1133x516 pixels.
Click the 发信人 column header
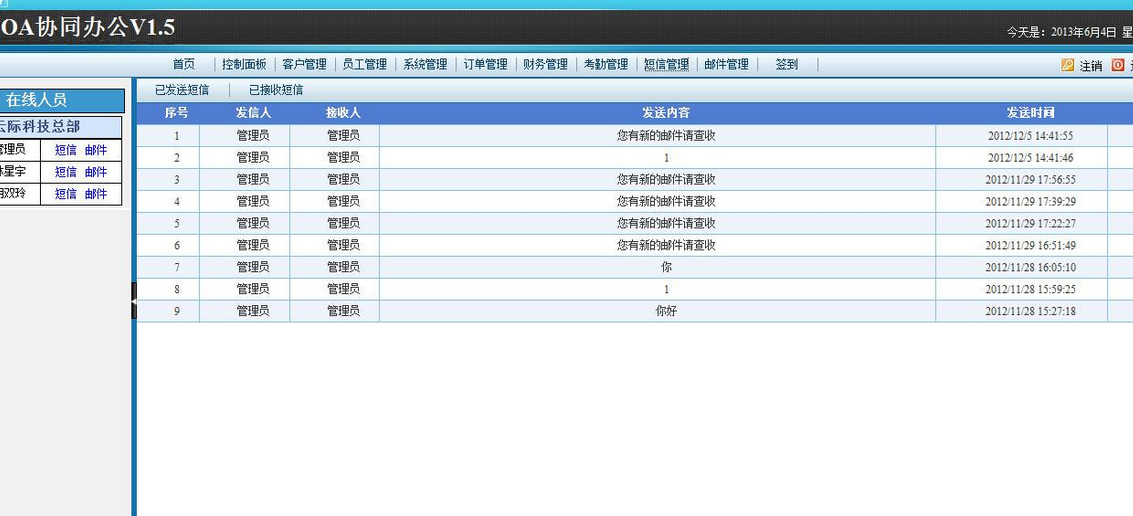pos(253,113)
